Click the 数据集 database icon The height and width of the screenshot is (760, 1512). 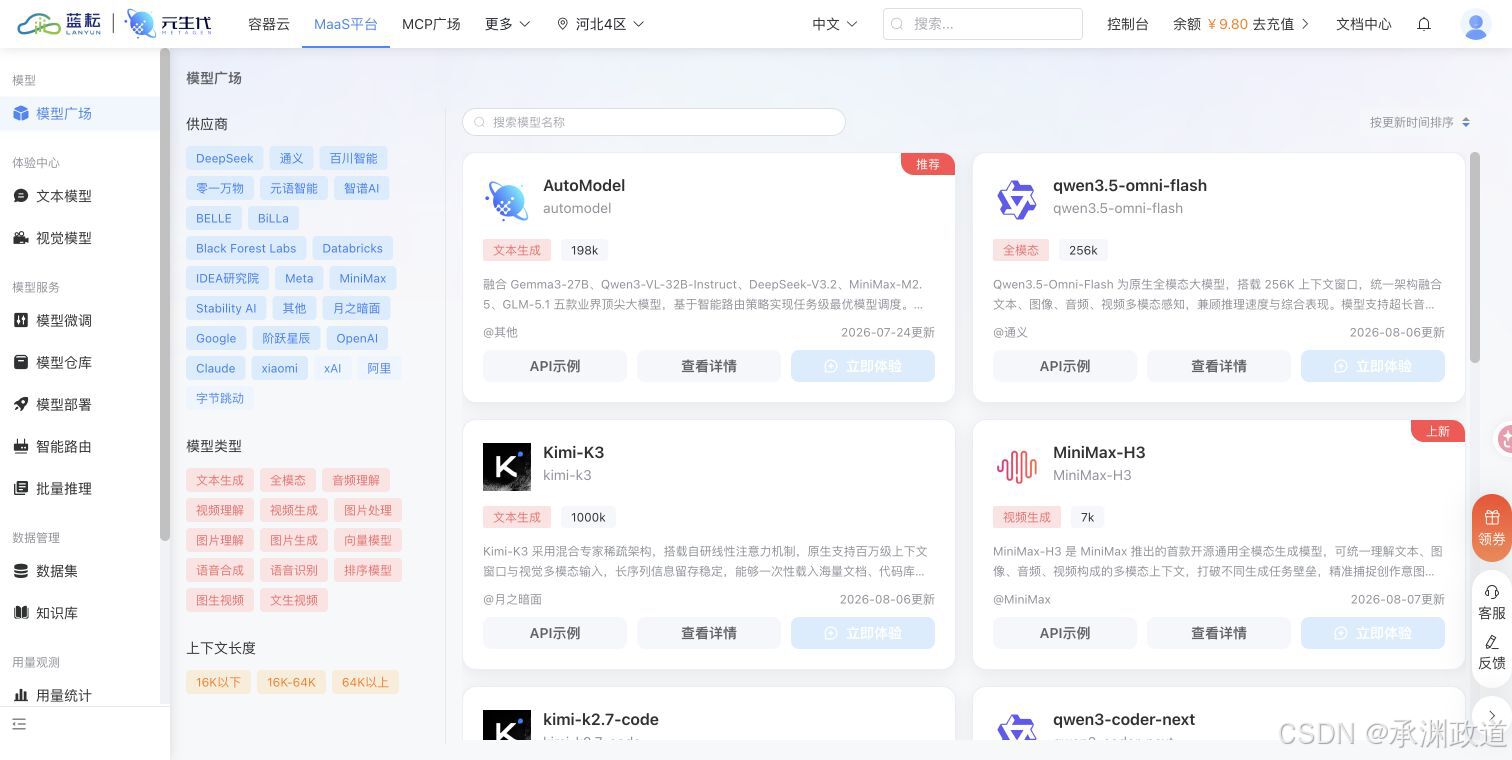(20, 571)
